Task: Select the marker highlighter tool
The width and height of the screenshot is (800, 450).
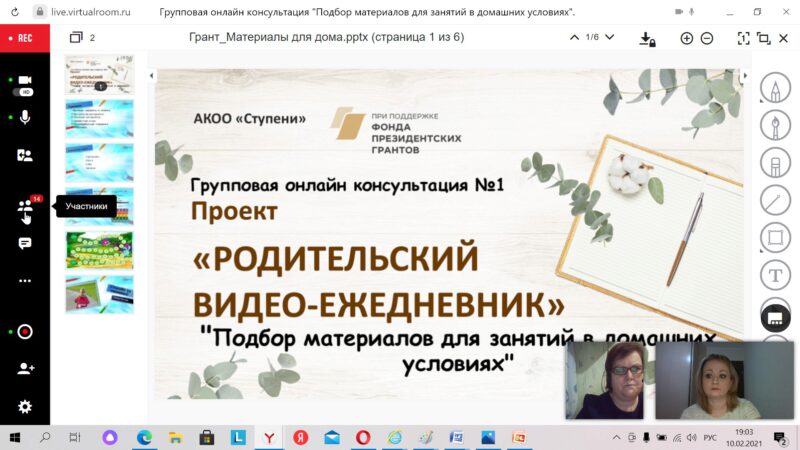Action: coord(775,163)
